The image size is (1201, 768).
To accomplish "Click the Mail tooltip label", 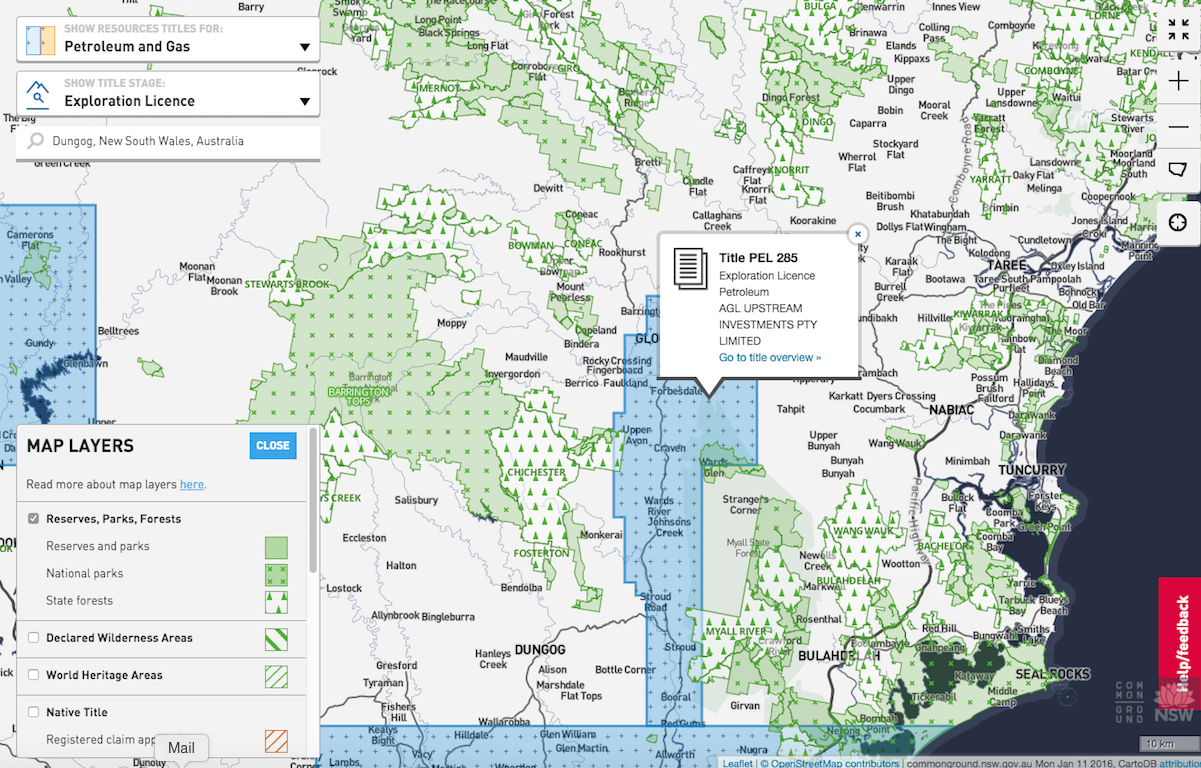I will (x=181, y=748).
